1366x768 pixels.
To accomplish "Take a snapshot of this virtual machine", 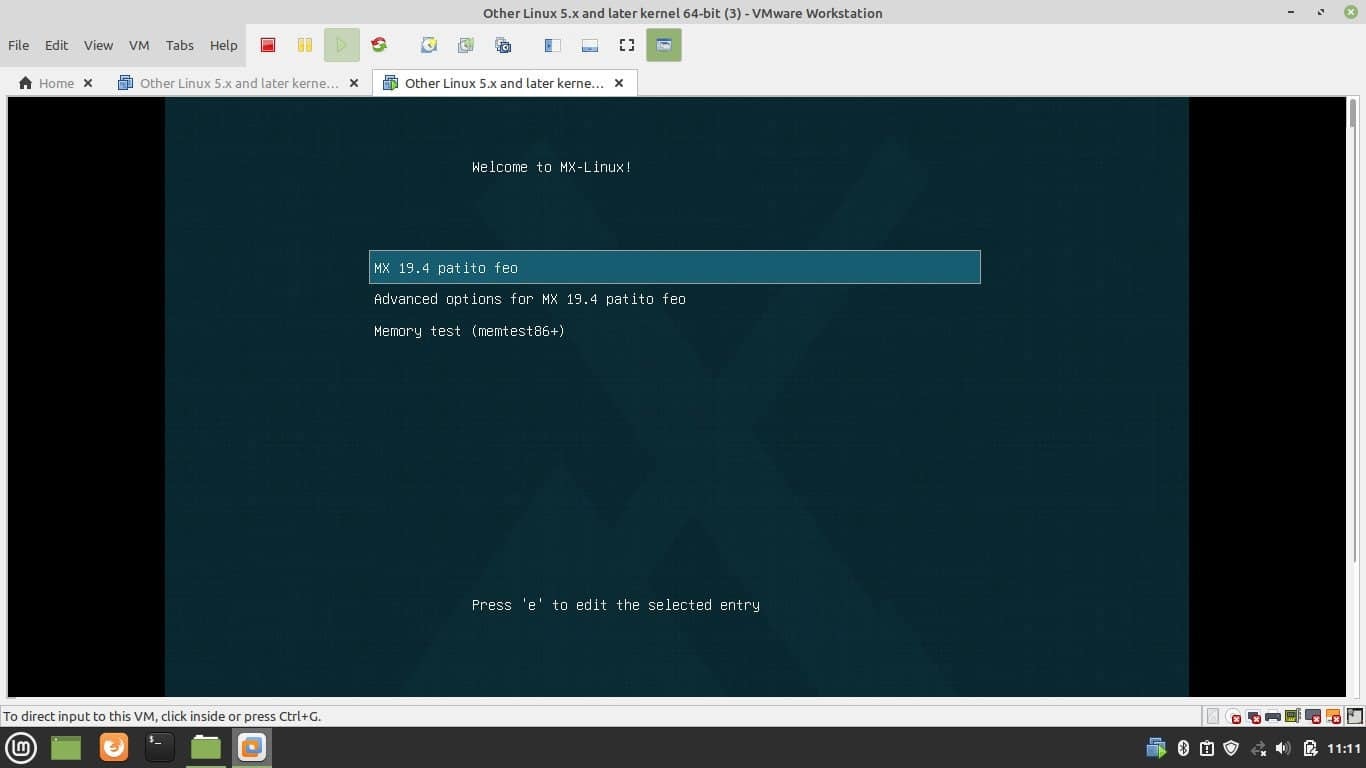I will pos(428,45).
